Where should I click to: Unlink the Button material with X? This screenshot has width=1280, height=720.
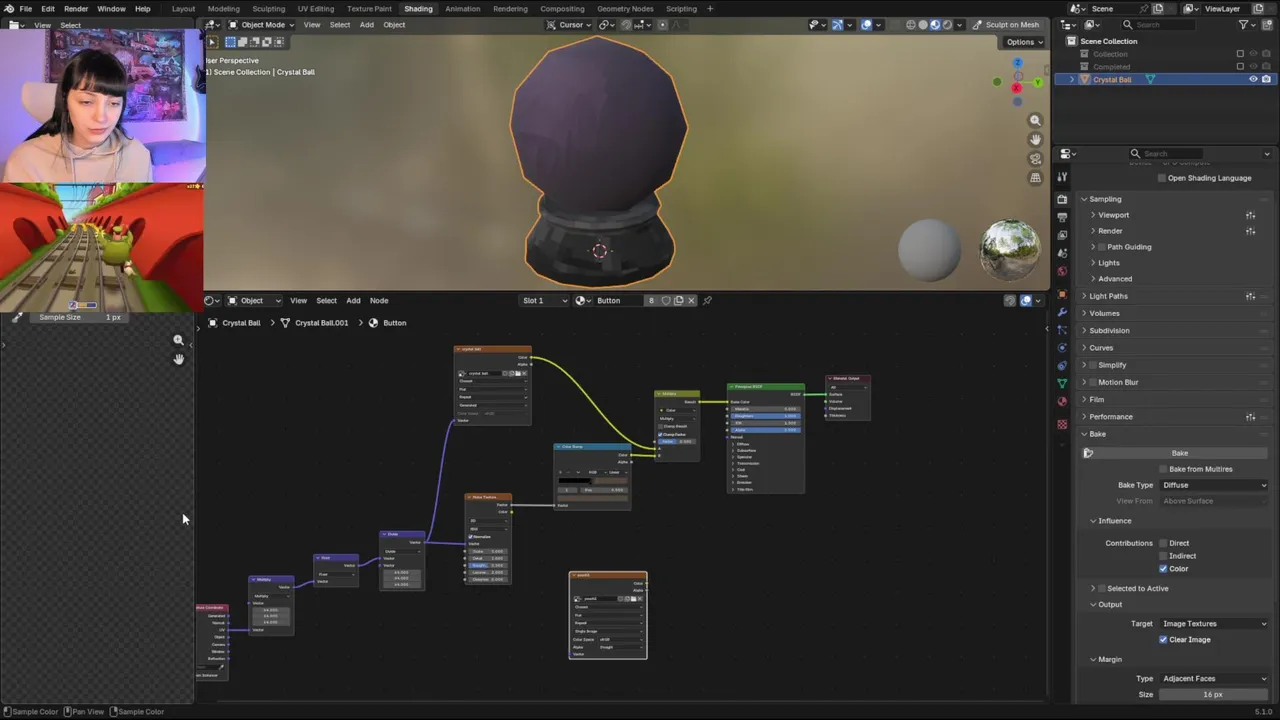pyautogui.click(x=691, y=300)
